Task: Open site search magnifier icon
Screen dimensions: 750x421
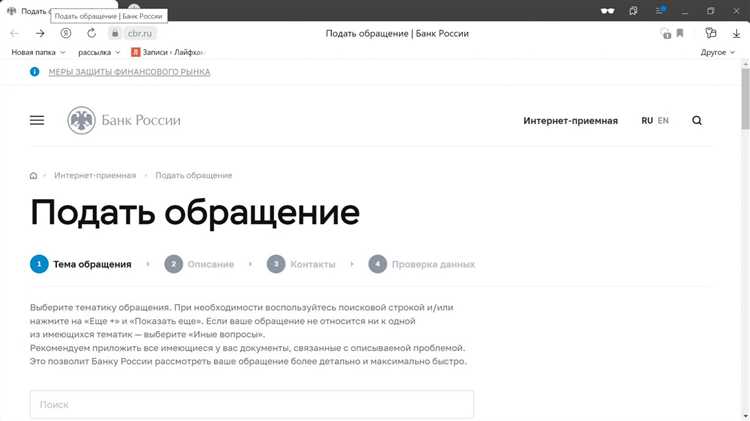Action: pyautogui.click(x=697, y=121)
